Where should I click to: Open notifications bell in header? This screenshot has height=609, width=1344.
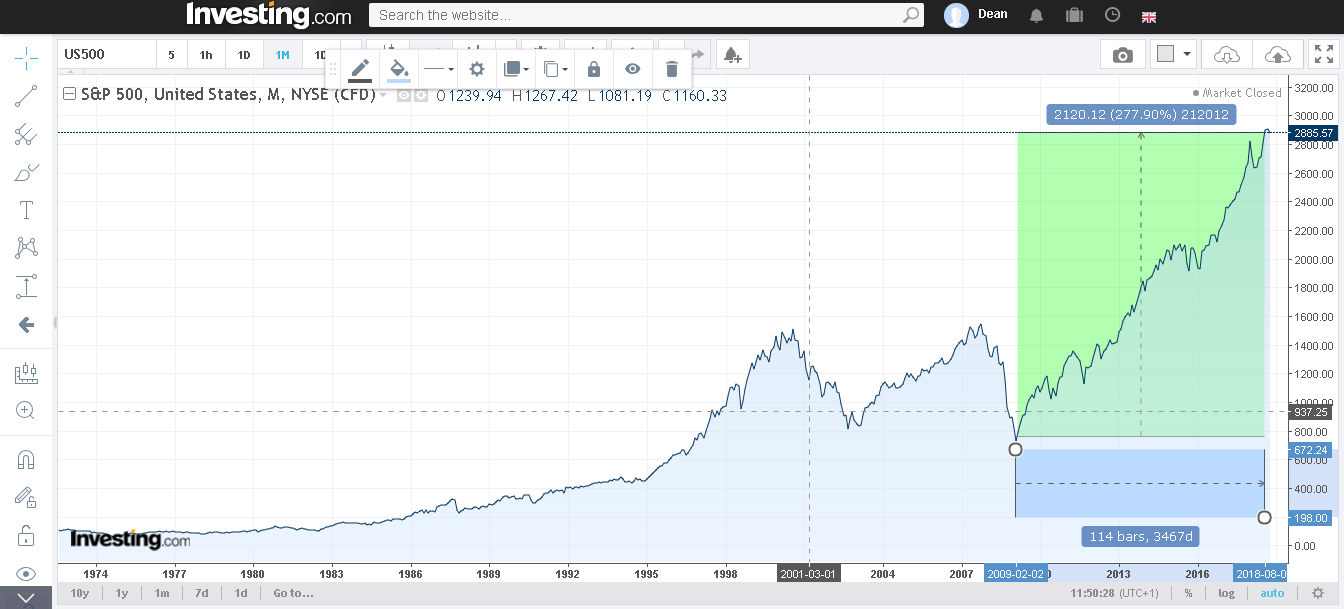click(1037, 15)
